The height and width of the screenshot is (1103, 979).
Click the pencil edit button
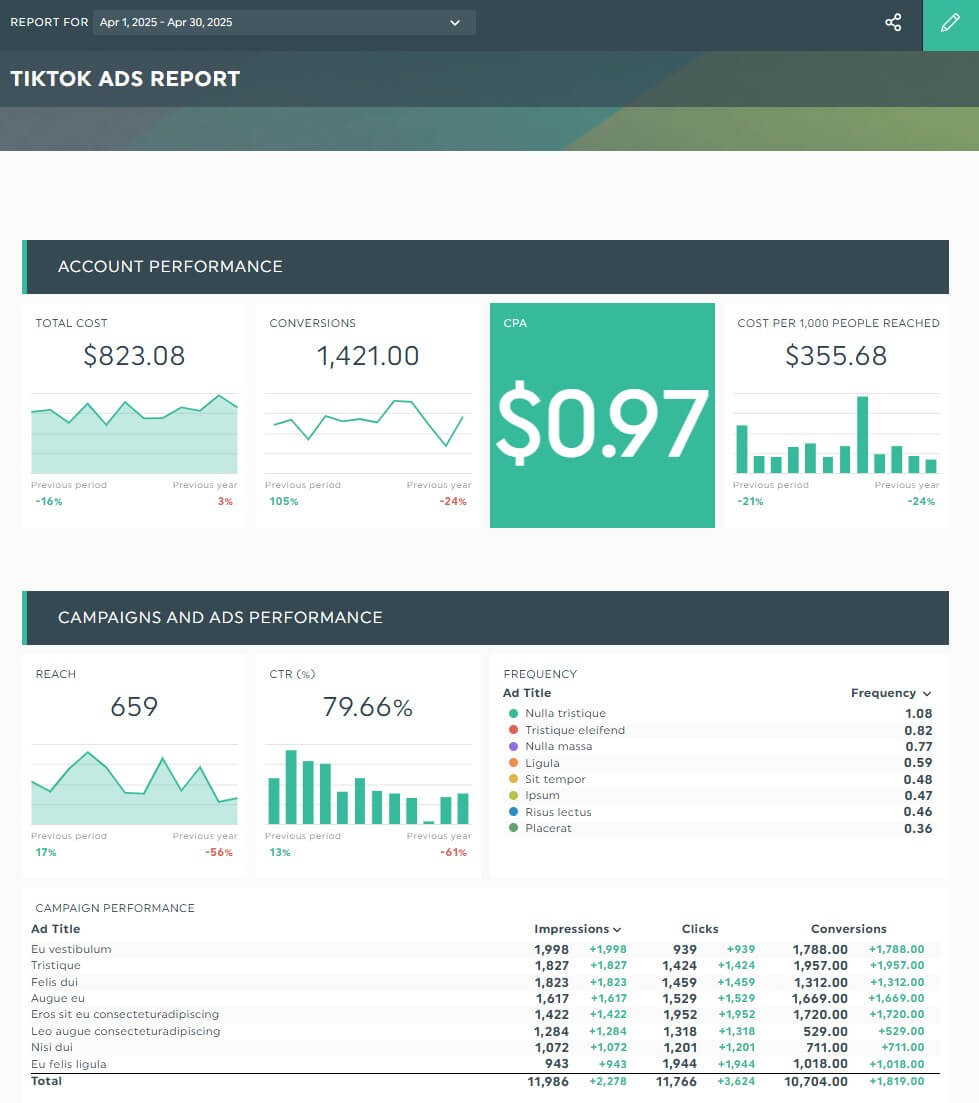[x=950, y=25]
